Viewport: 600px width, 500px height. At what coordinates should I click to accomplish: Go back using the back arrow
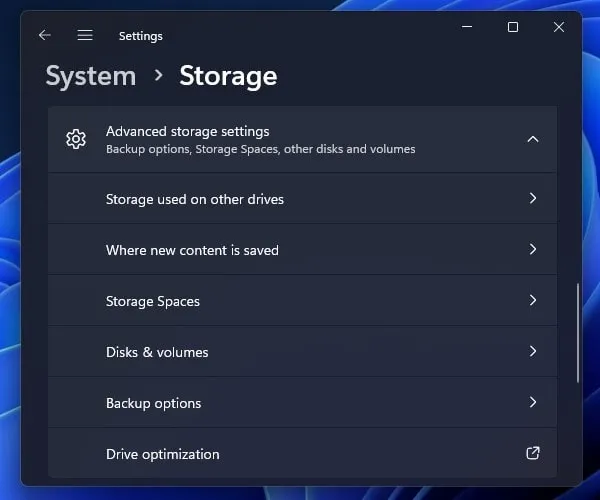[x=45, y=35]
